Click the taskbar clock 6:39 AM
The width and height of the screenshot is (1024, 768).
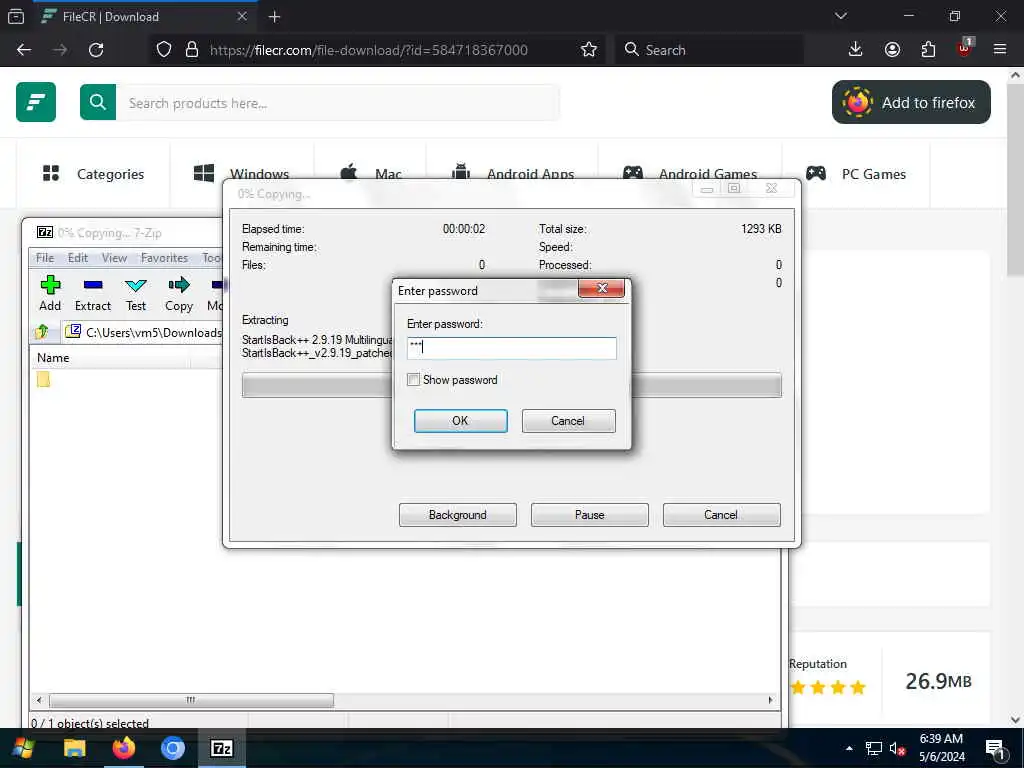click(x=942, y=739)
